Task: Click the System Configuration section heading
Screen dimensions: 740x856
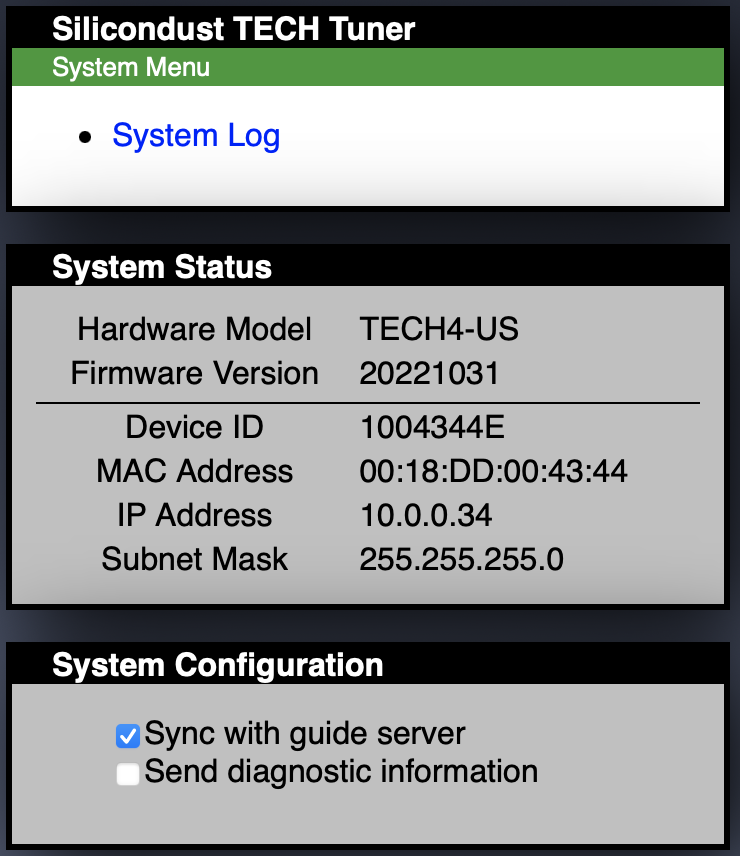Action: [x=217, y=665]
